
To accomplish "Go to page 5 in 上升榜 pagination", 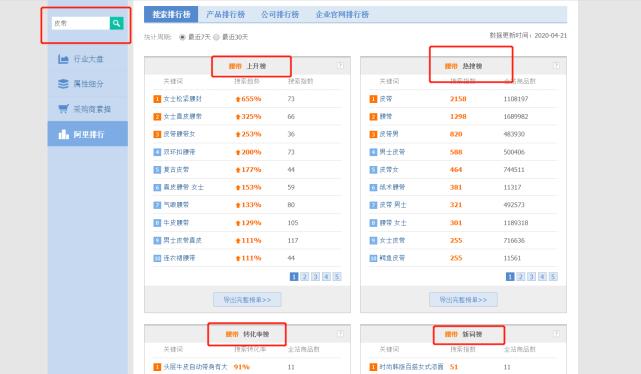I will tap(337, 277).
